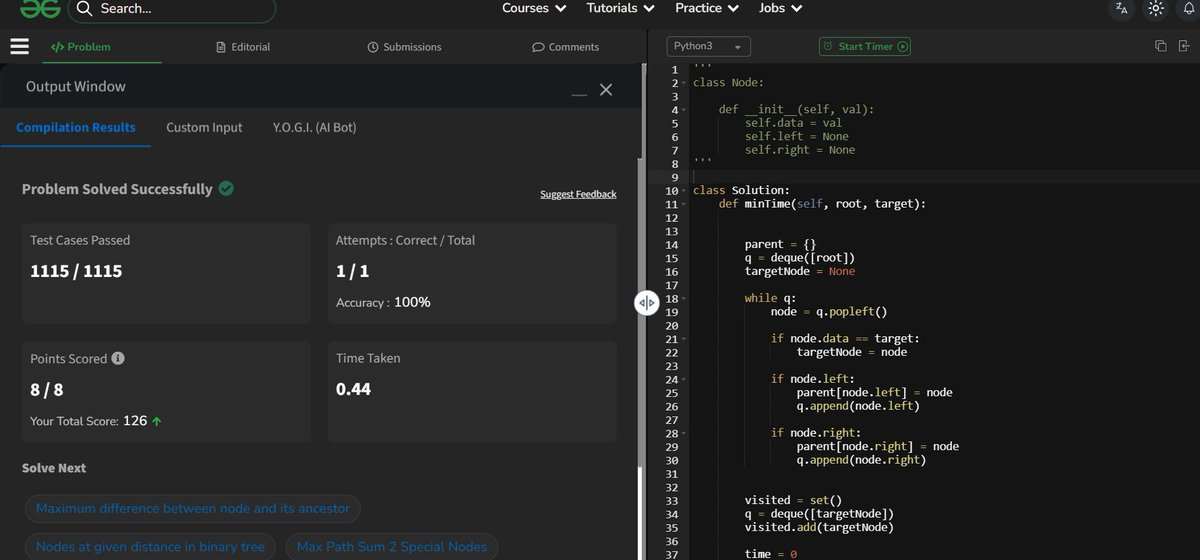Collapse fold arrow on line 21
The height and width of the screenshot is (560, 1200).
686,339
